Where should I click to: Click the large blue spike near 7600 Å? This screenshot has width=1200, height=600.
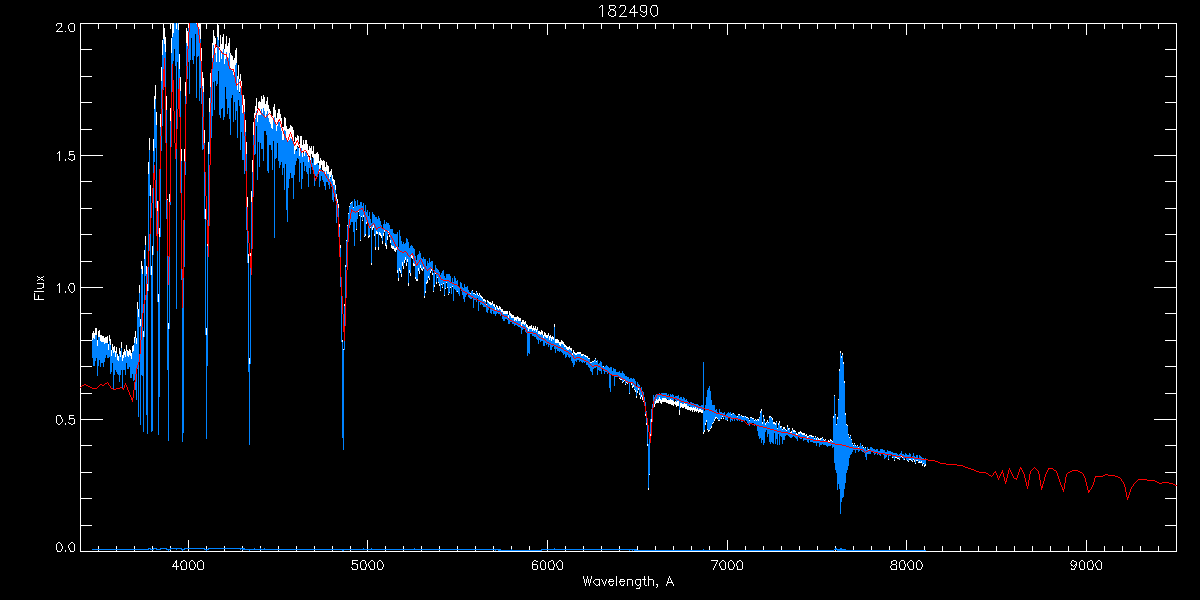coord(841,430)
